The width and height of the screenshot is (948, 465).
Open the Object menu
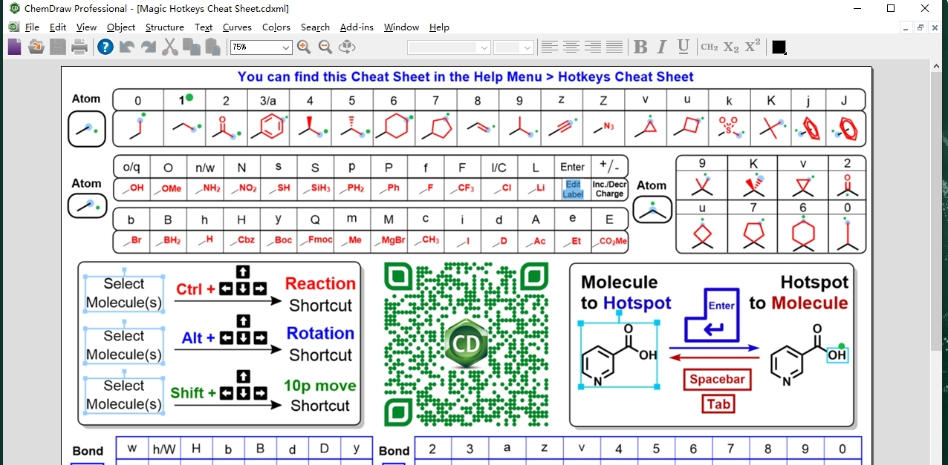pos(121,27)
